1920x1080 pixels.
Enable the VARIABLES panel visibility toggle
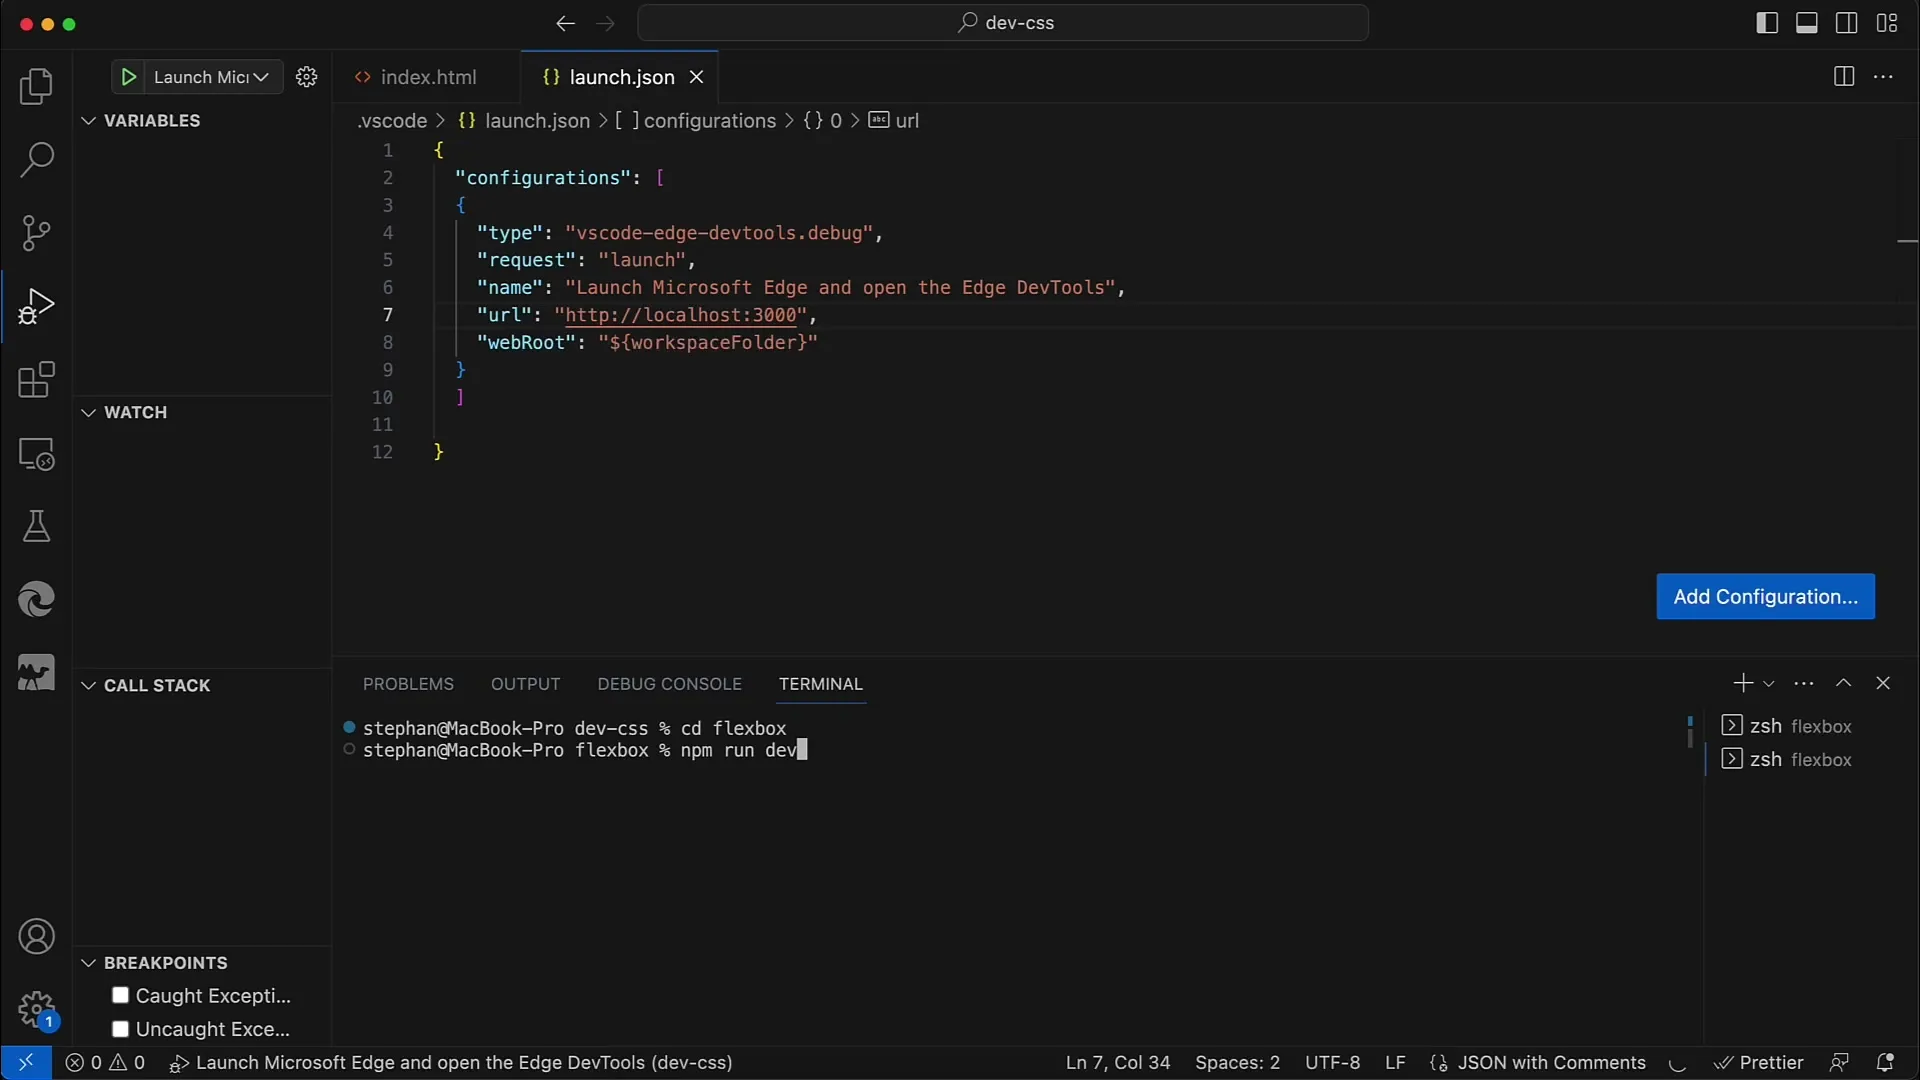point(88,120)
